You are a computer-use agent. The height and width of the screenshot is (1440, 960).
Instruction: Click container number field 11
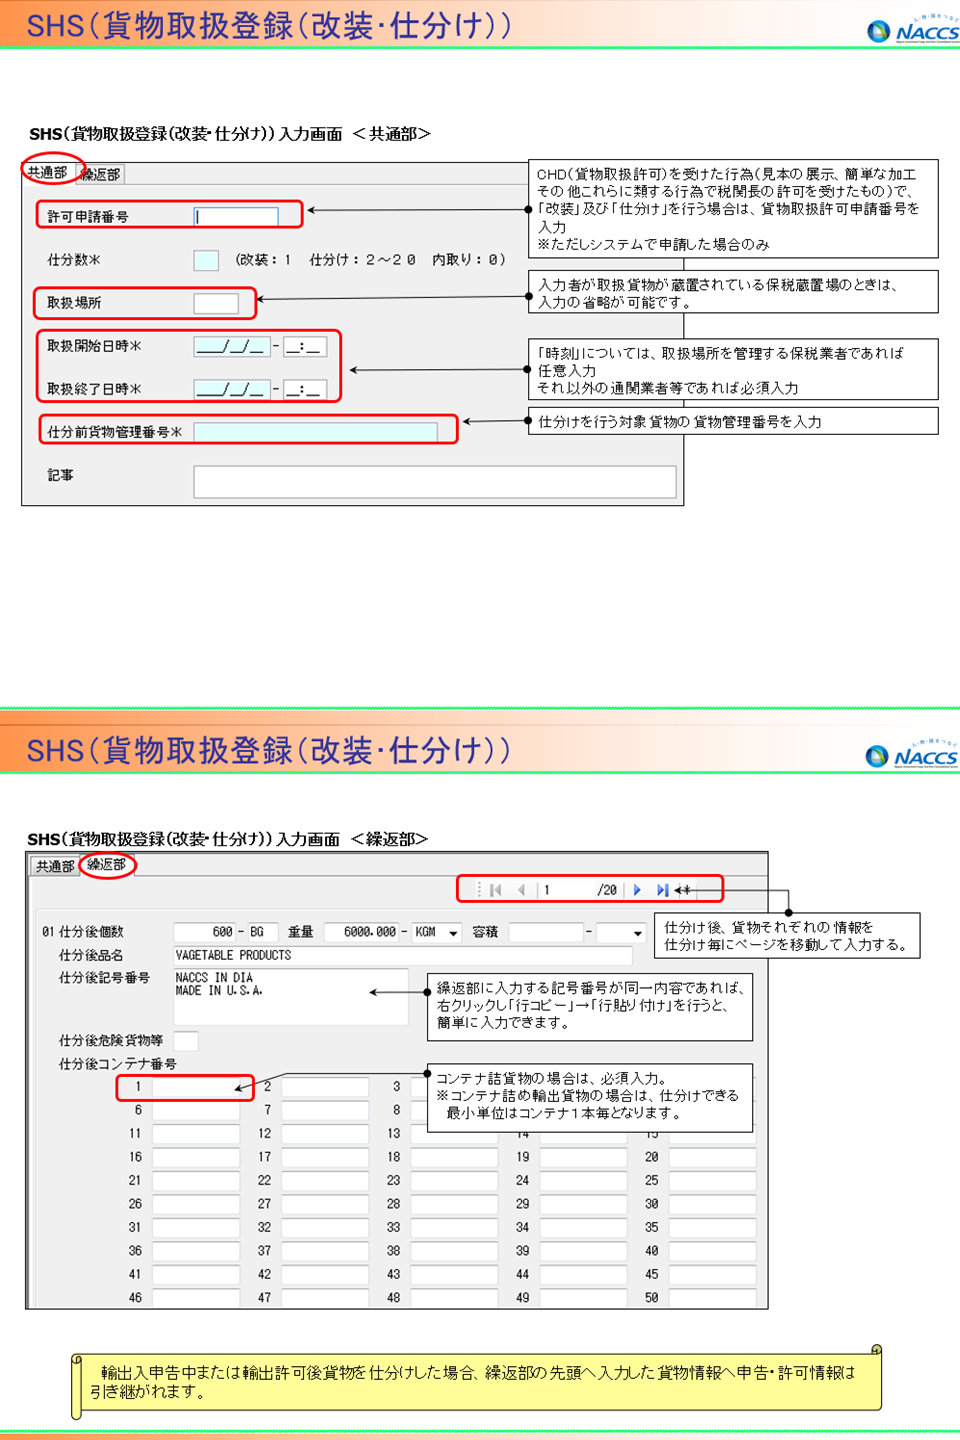pos(196,1134)
